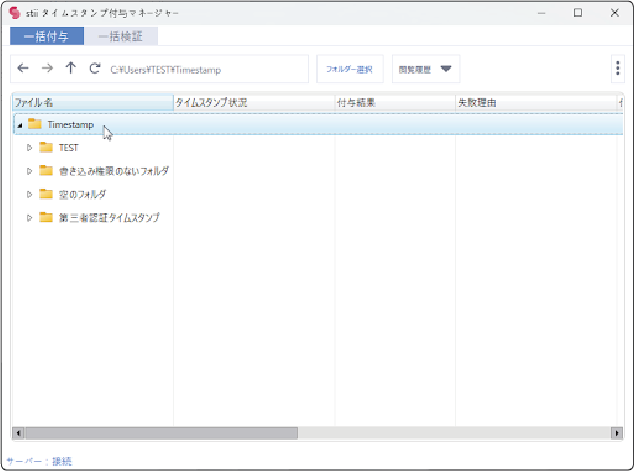The image size is (634, 471).
Task: Click the folder path input field
Action: pos(205,69)
